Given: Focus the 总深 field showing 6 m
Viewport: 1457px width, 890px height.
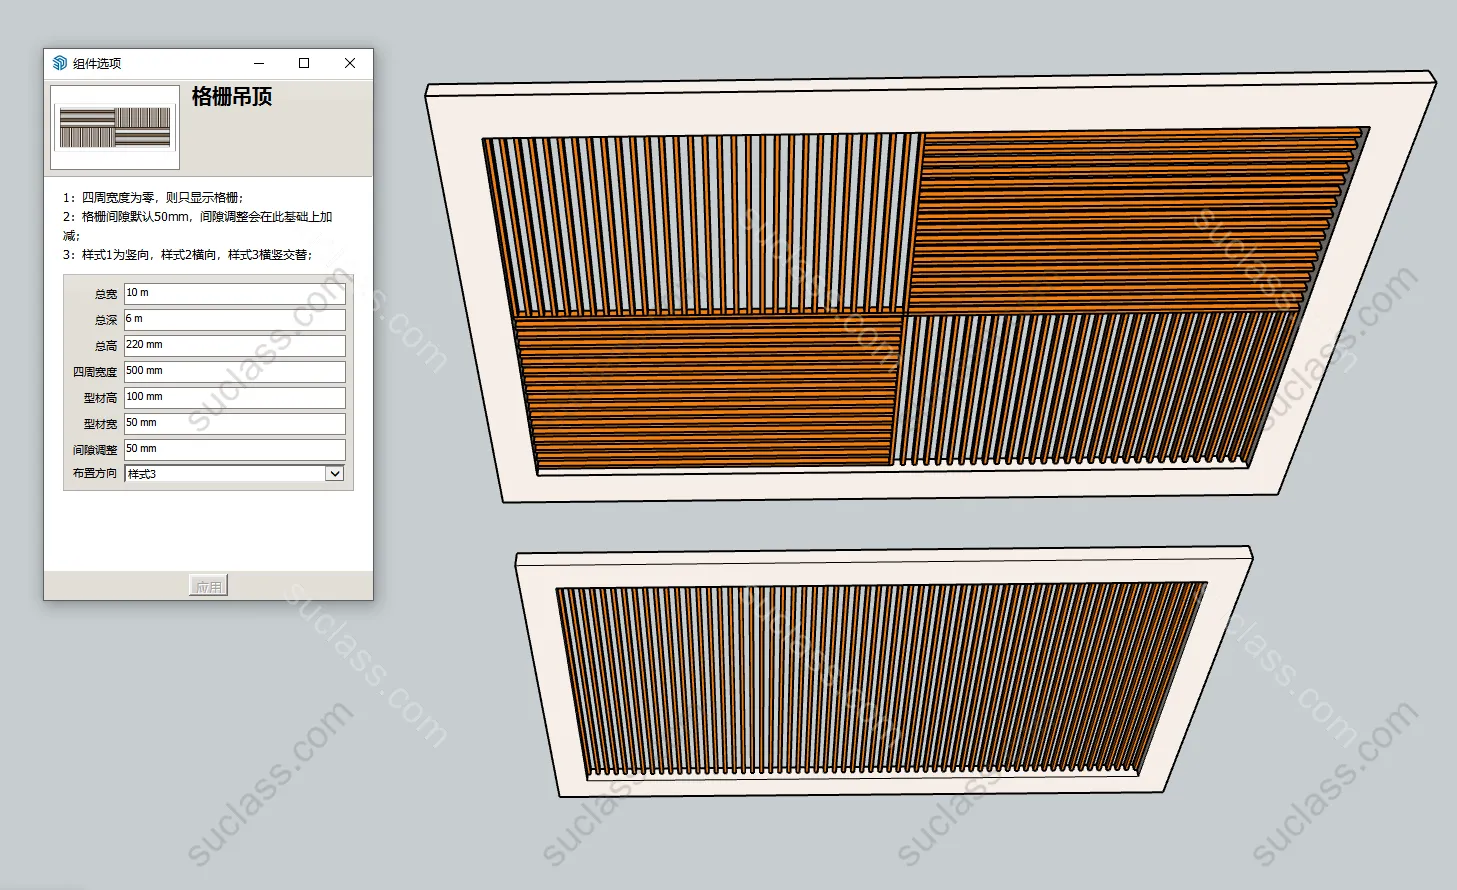Looking at the screenshot, I should pos(234,319).
